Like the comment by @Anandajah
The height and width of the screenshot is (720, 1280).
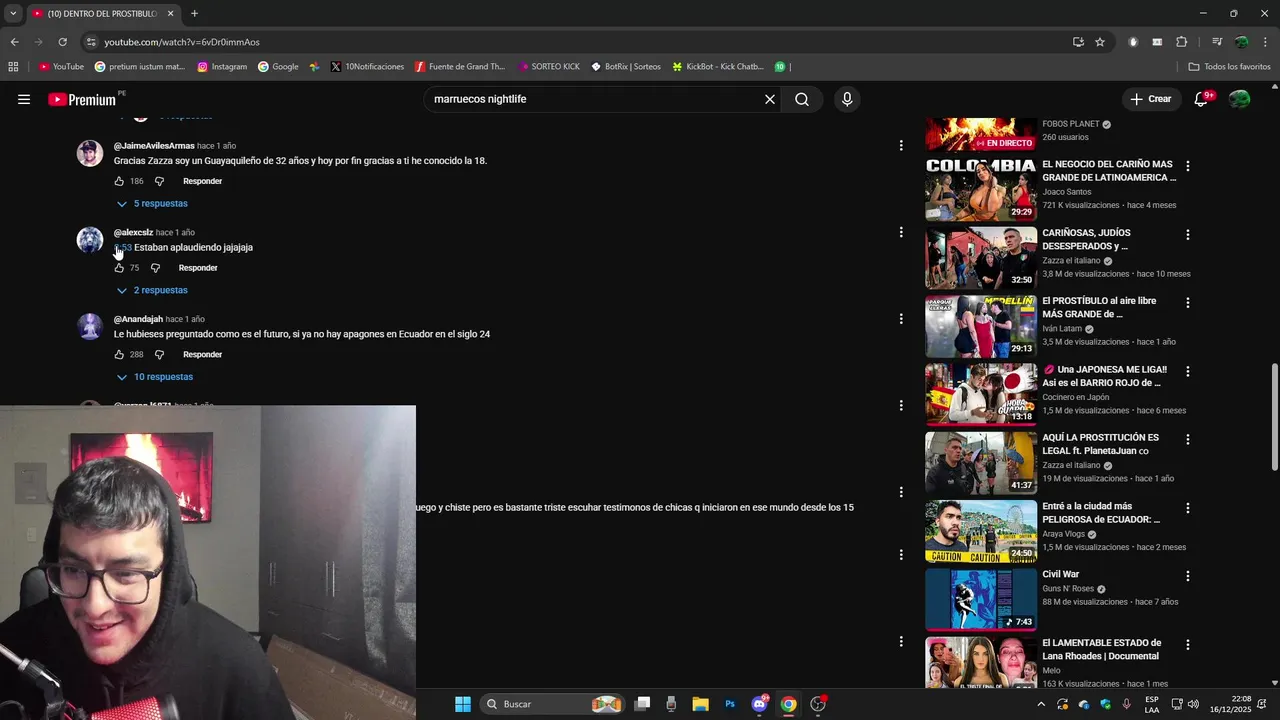(x=119, y=355)
